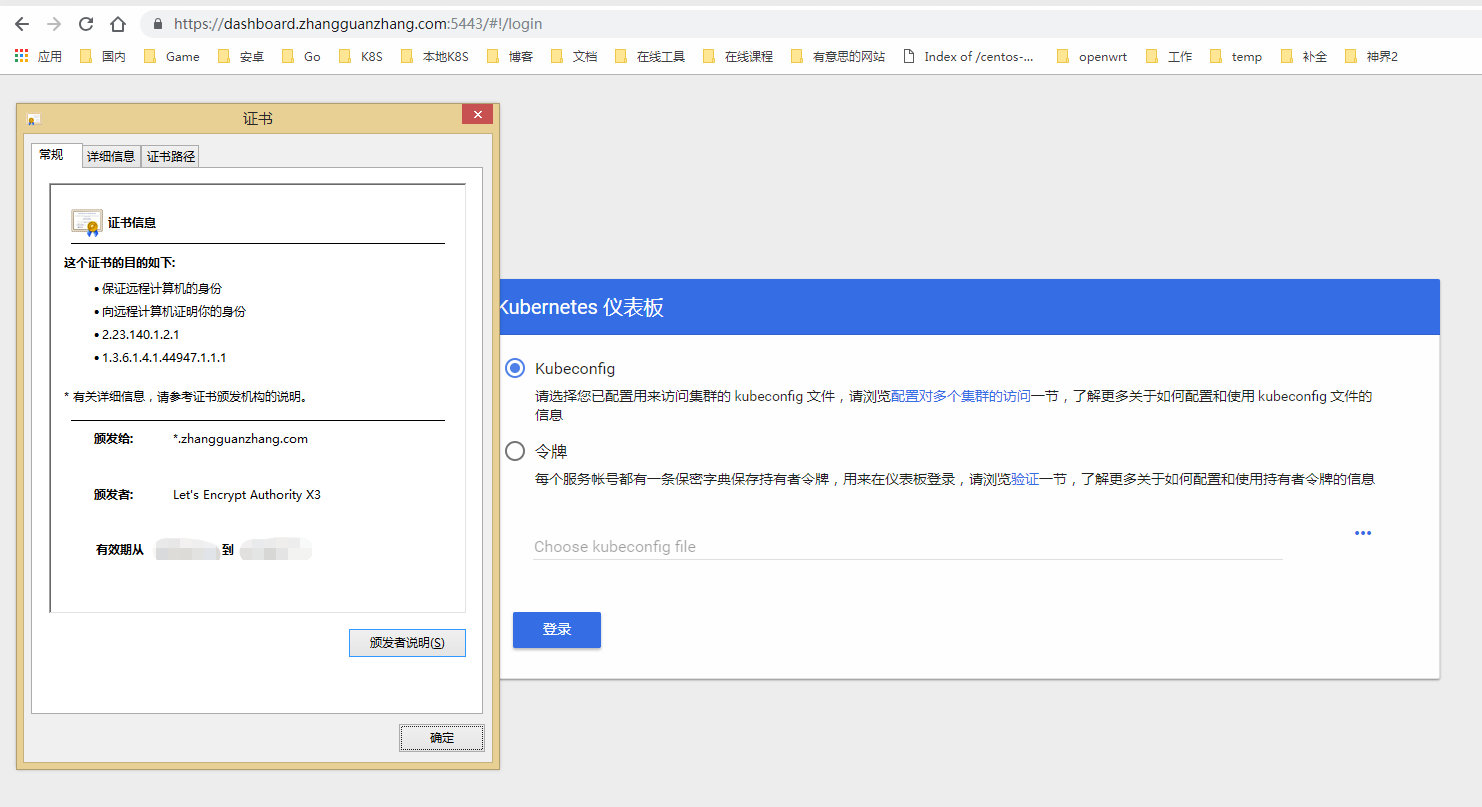Open the 神界2 bookmark folder
1482x807 pixels.
pyautogui.click(x=1371, y=57)
